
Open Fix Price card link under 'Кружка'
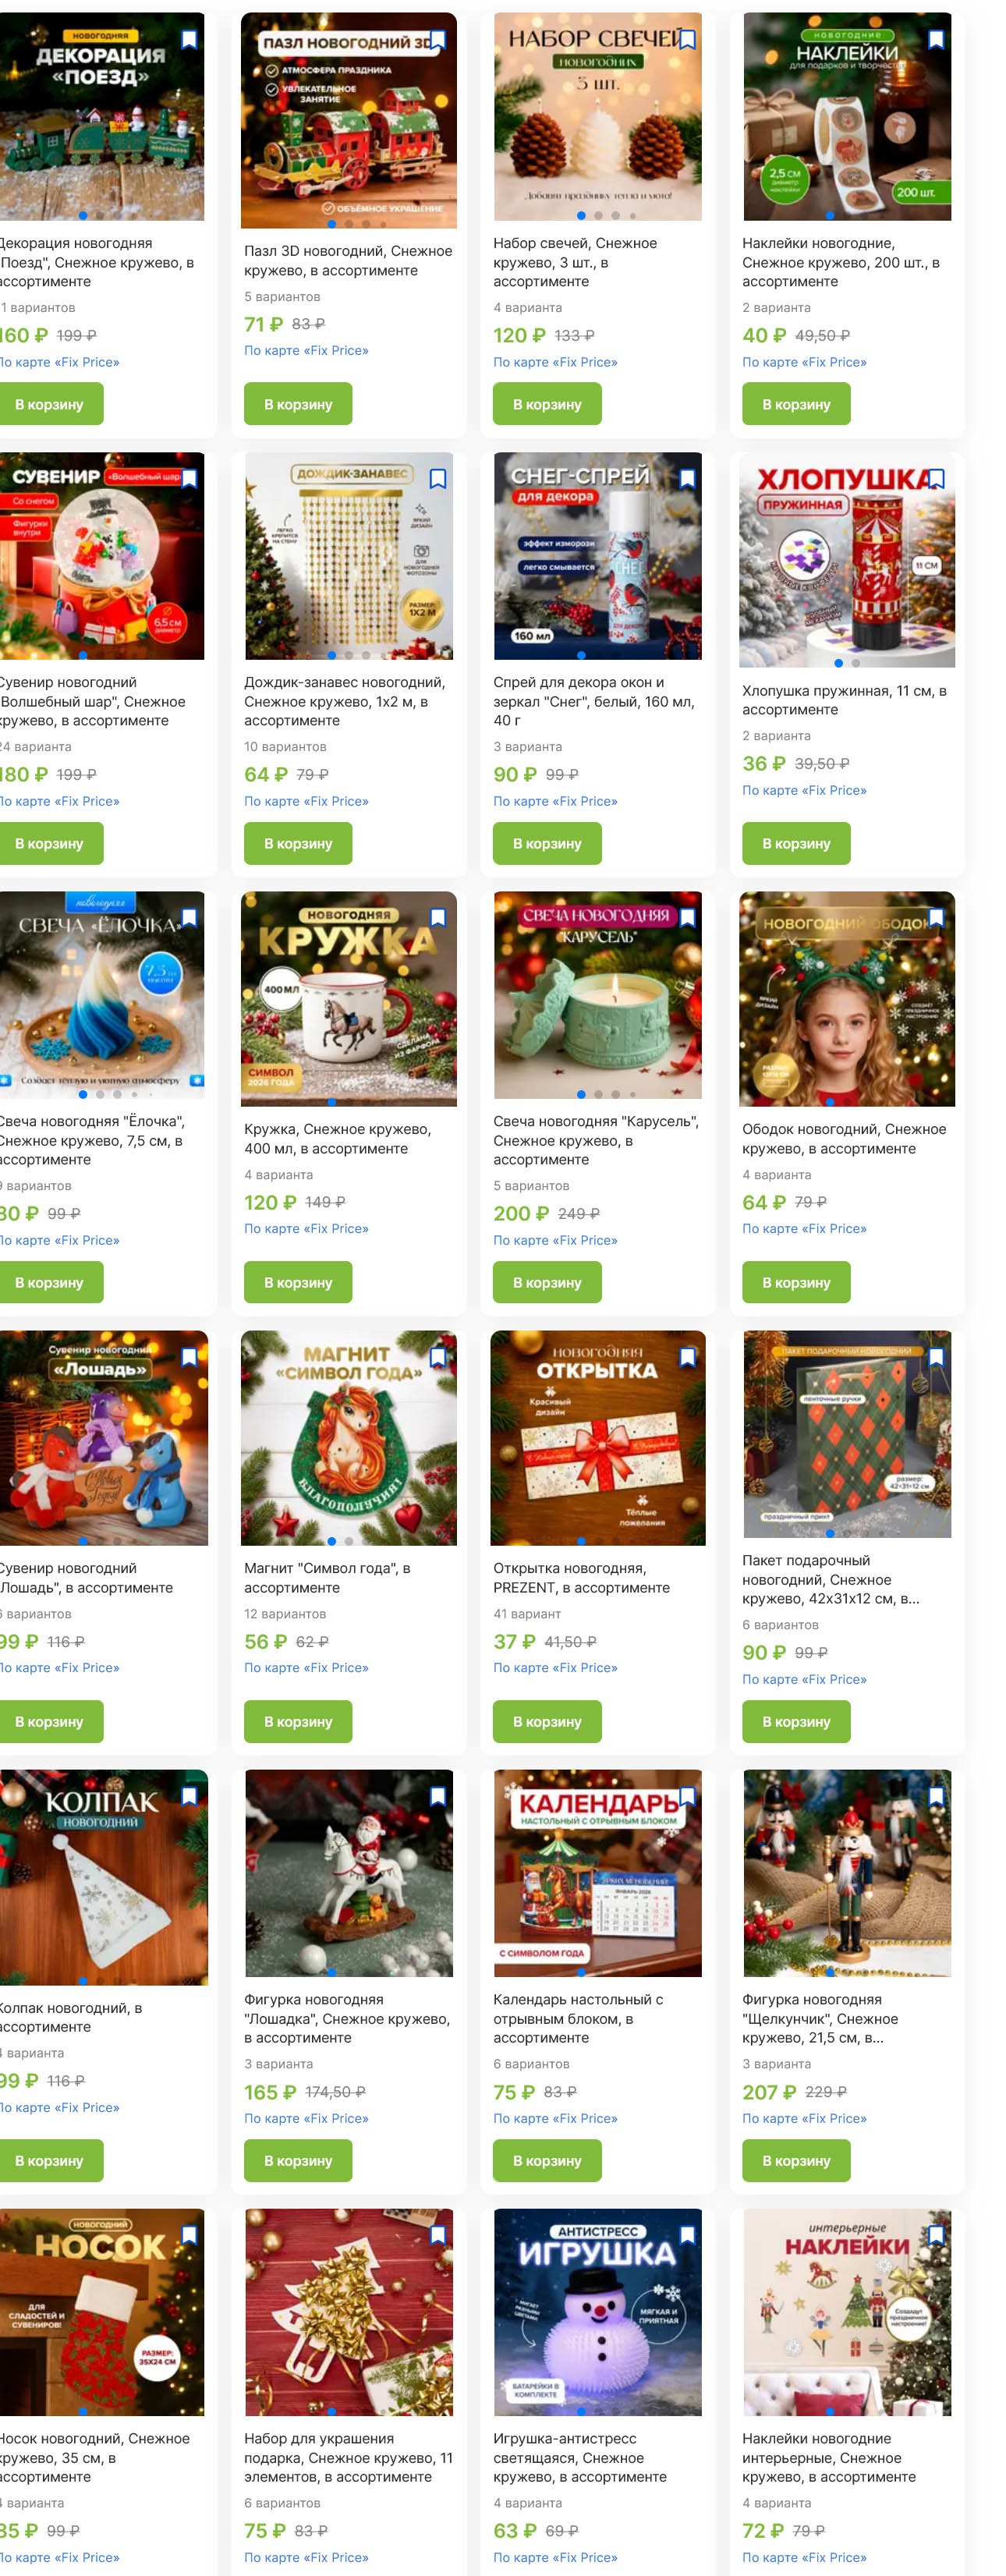(306, 1228)
